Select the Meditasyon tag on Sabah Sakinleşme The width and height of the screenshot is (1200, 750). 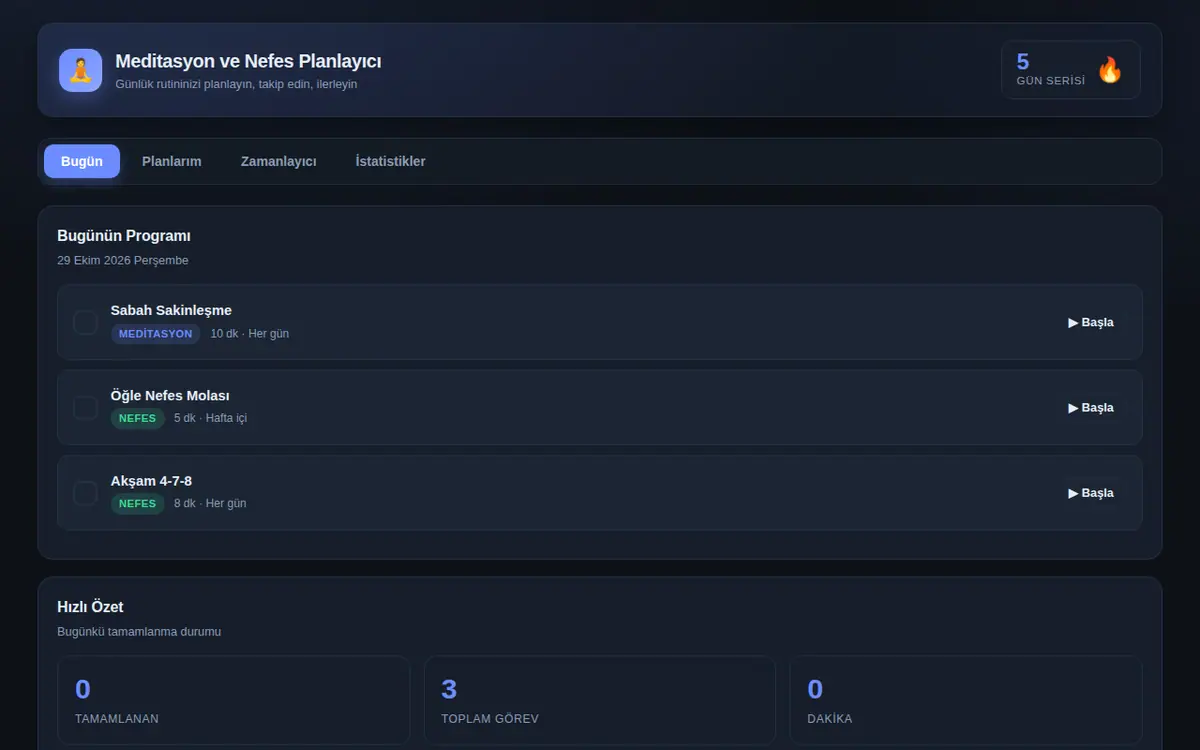click(x=155, y=334)
